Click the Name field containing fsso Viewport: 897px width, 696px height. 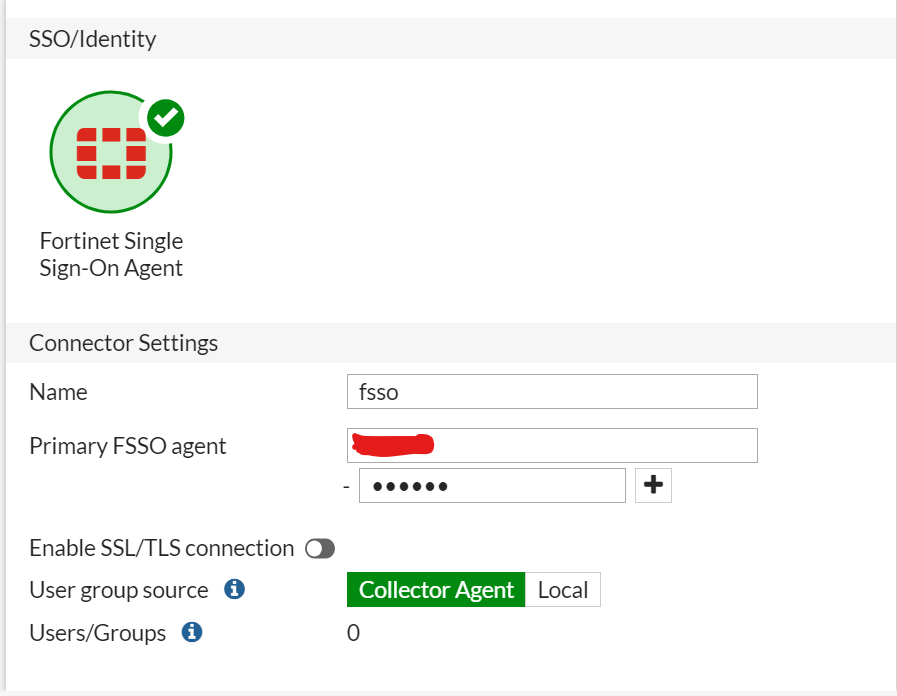pos(551,392)
